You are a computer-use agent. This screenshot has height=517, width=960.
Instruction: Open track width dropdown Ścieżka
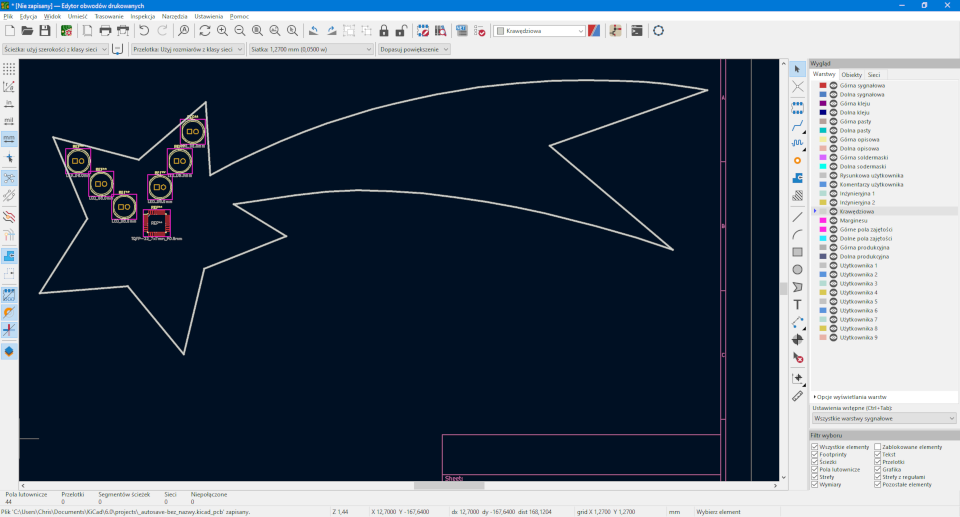[x=55, y=49]
